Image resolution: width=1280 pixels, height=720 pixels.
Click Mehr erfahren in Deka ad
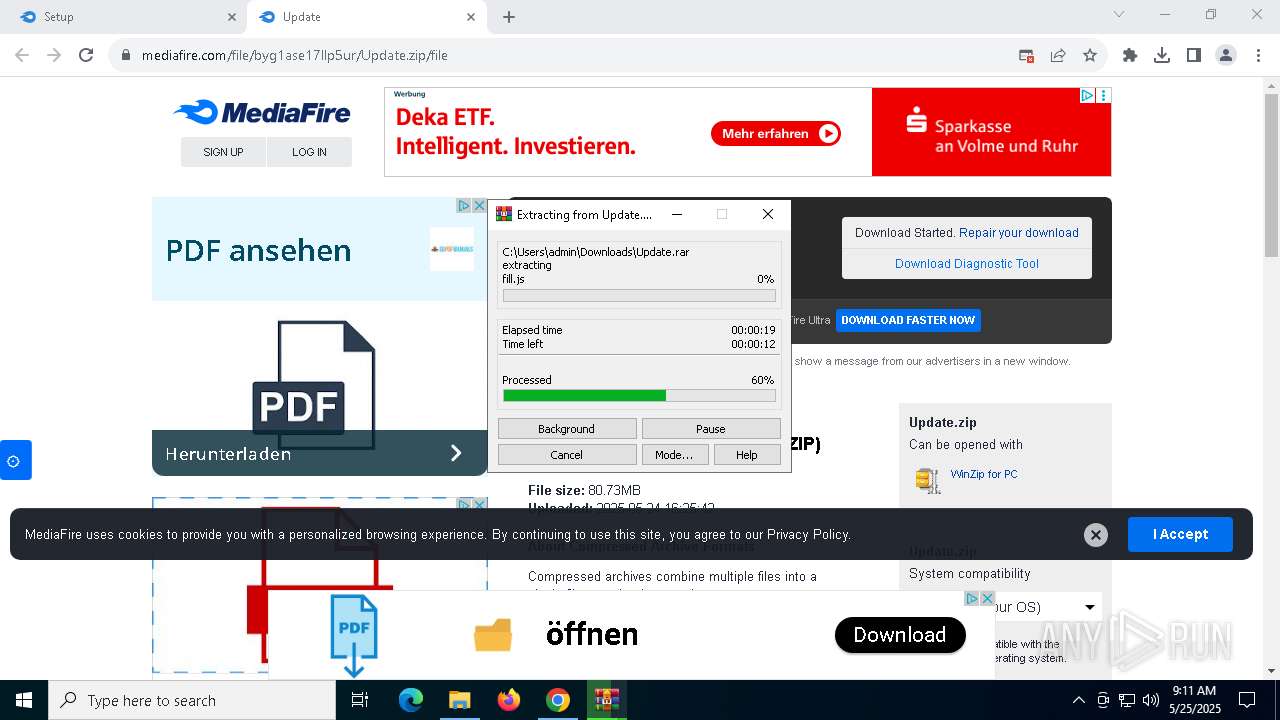click(x=776, y=133)
